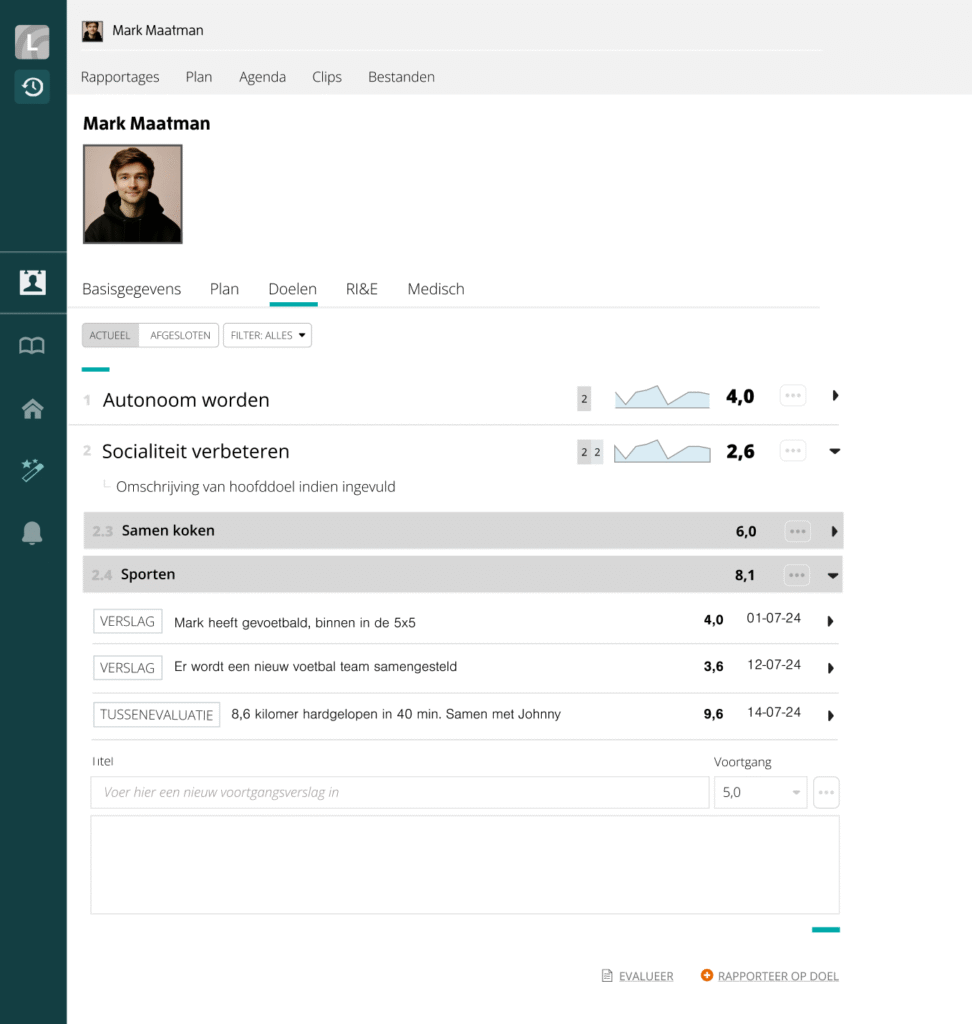
Task: Switch to the RI&E tab
Action: tap(362, 289)
